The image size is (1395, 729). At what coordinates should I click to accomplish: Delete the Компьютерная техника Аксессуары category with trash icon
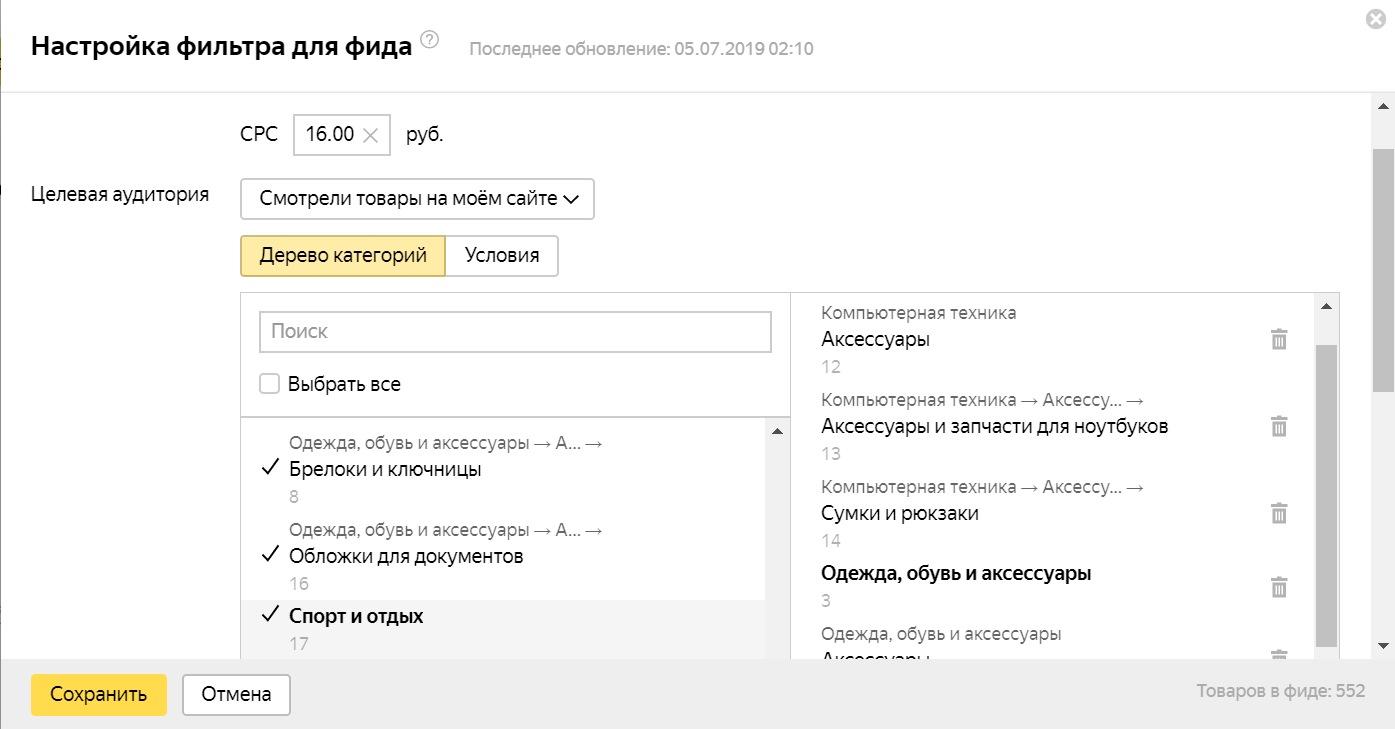1278,340
